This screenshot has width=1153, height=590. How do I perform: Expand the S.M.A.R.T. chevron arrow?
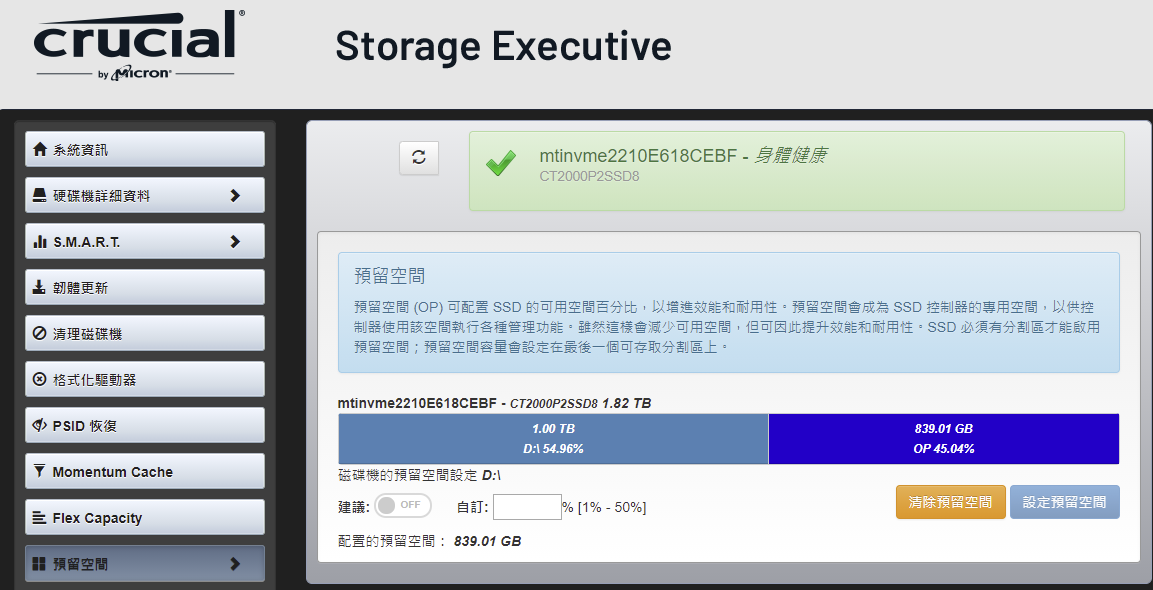tap(235, 241)
